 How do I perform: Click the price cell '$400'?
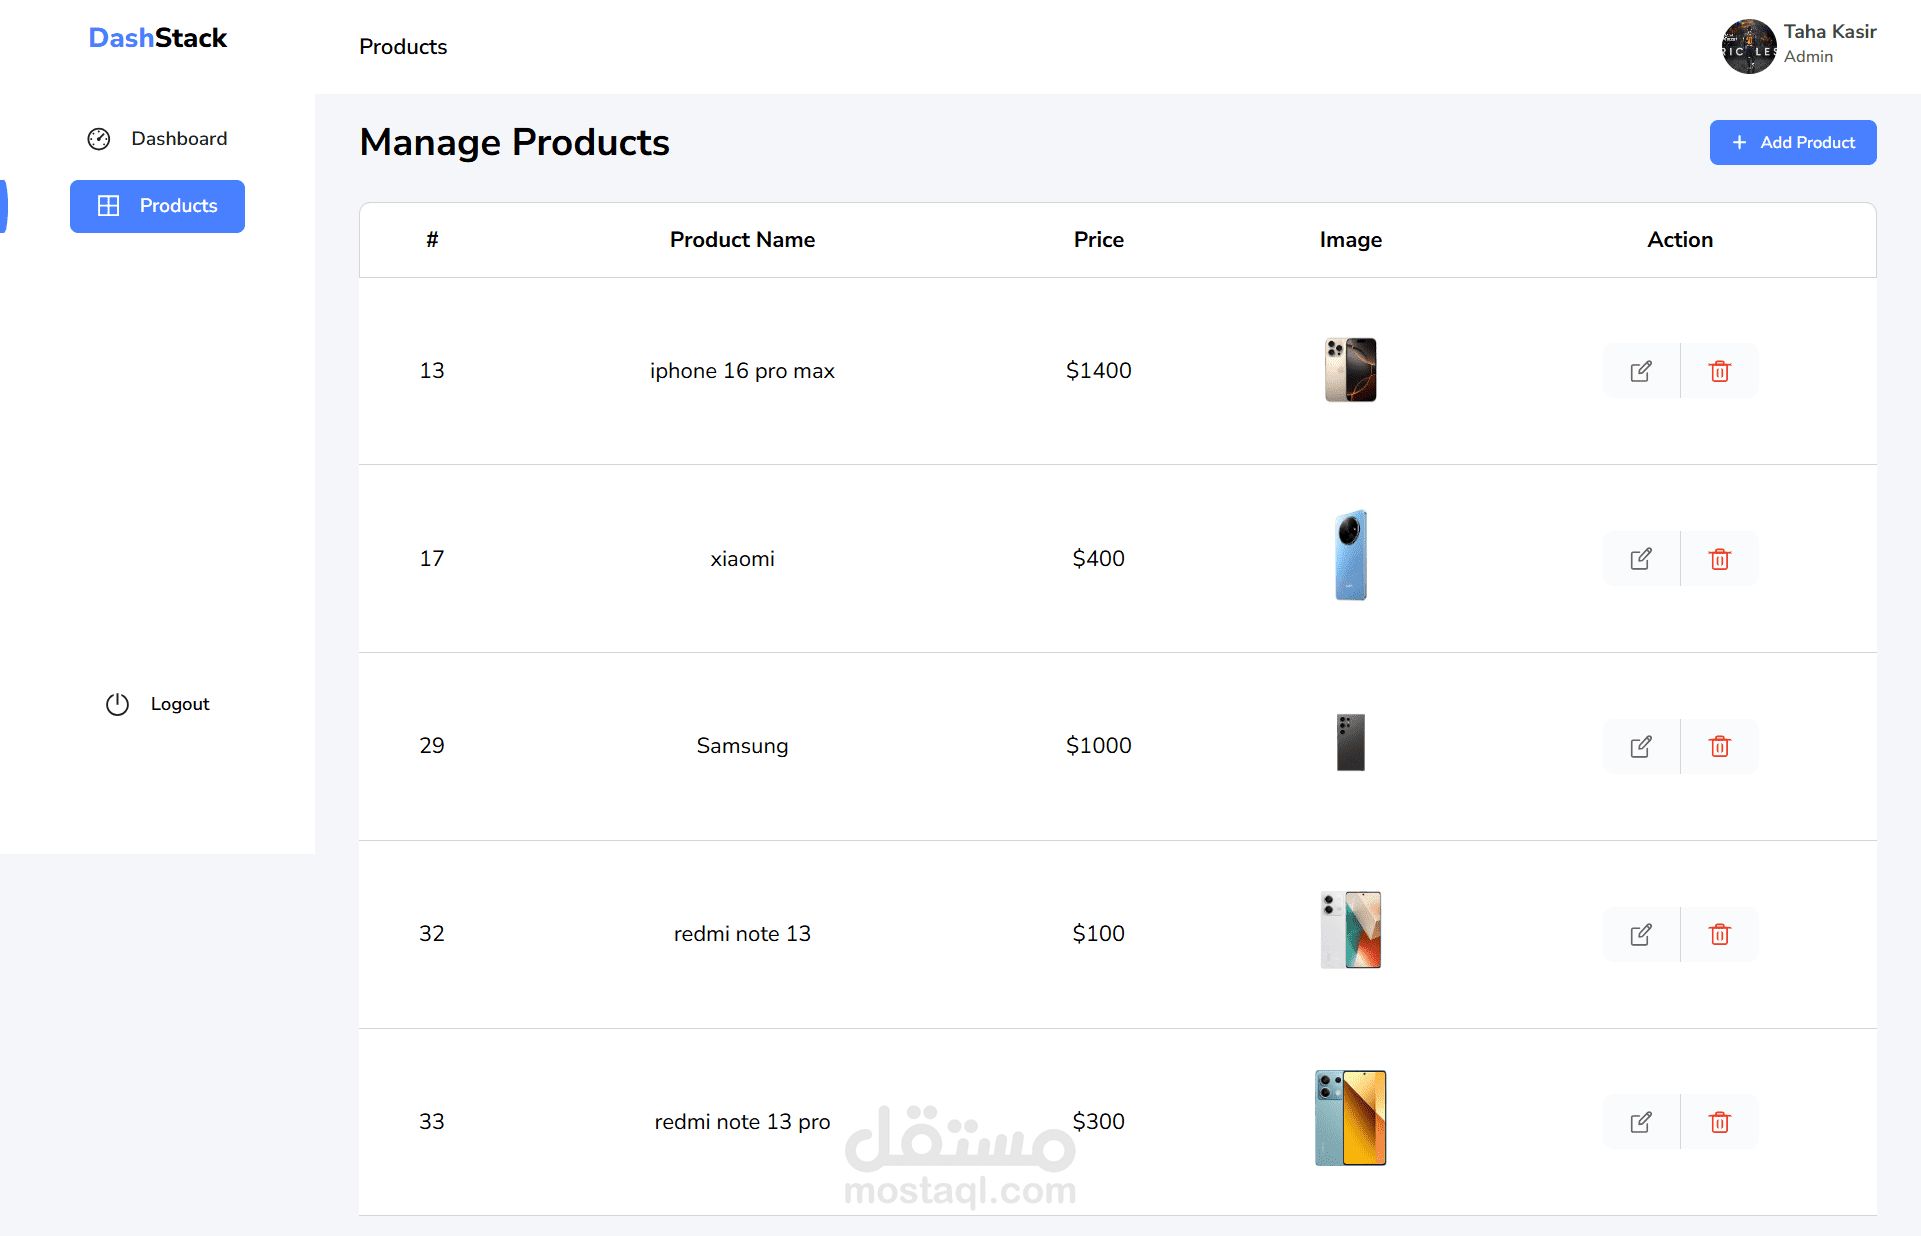1099,559
